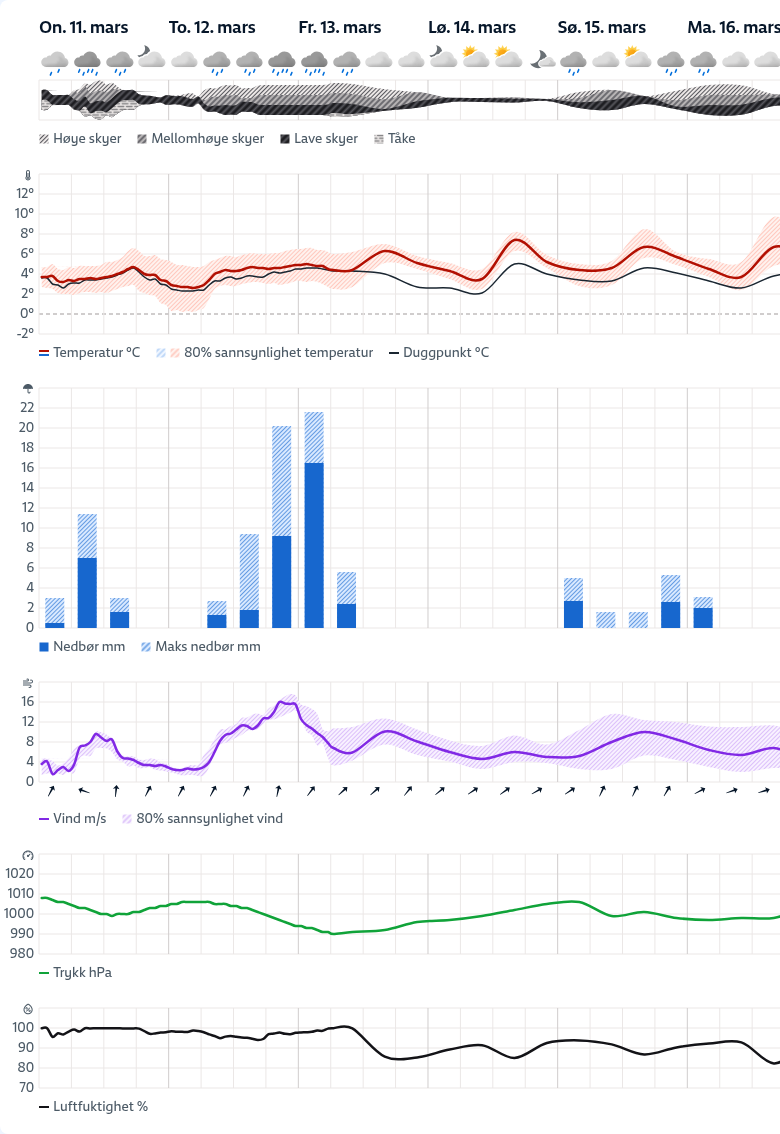Toggle Duggpunkt °C legend entry
Screen dimensions: 780x1134
[x=438, y=353]
